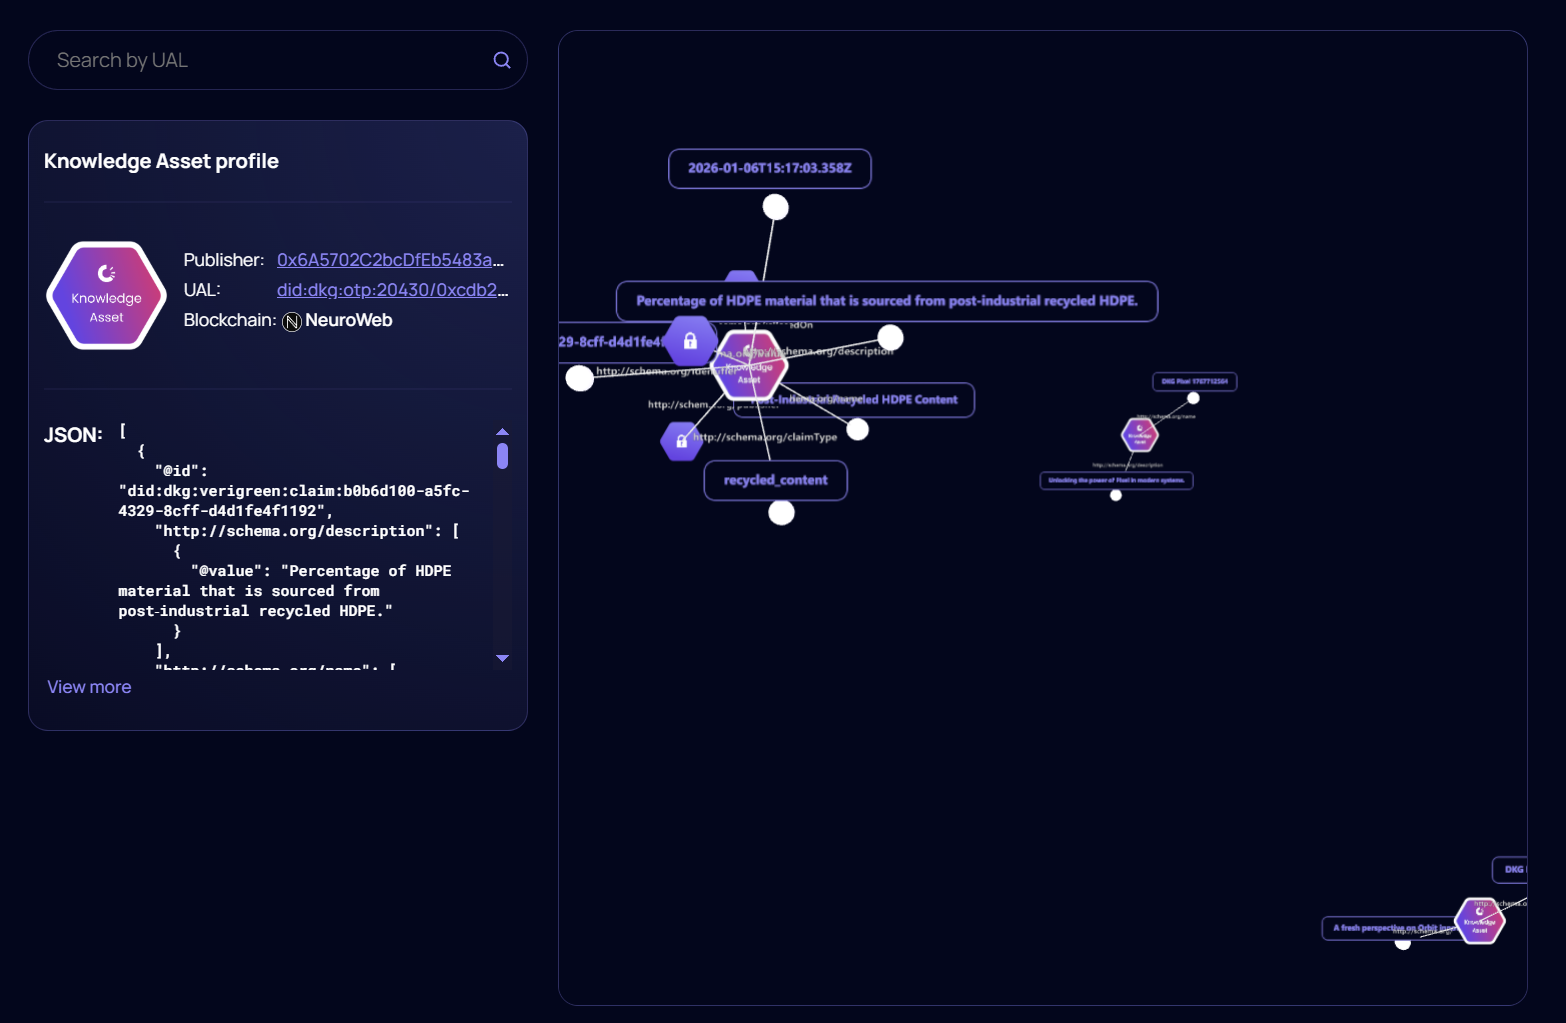Click the Knowledge Asset hexagon at bottom right
The image size is (1566, 1023).
pyautogui.click(x=1479, y=920)
